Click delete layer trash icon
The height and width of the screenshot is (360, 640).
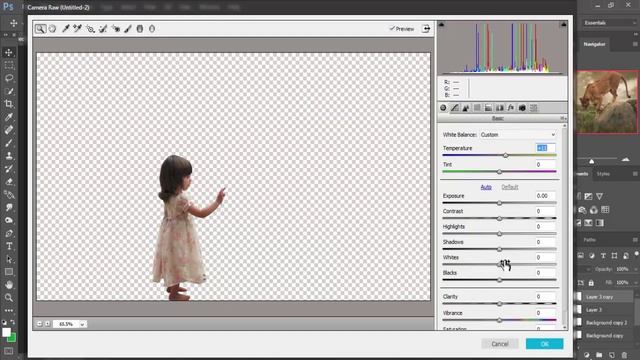pos(624,355)
